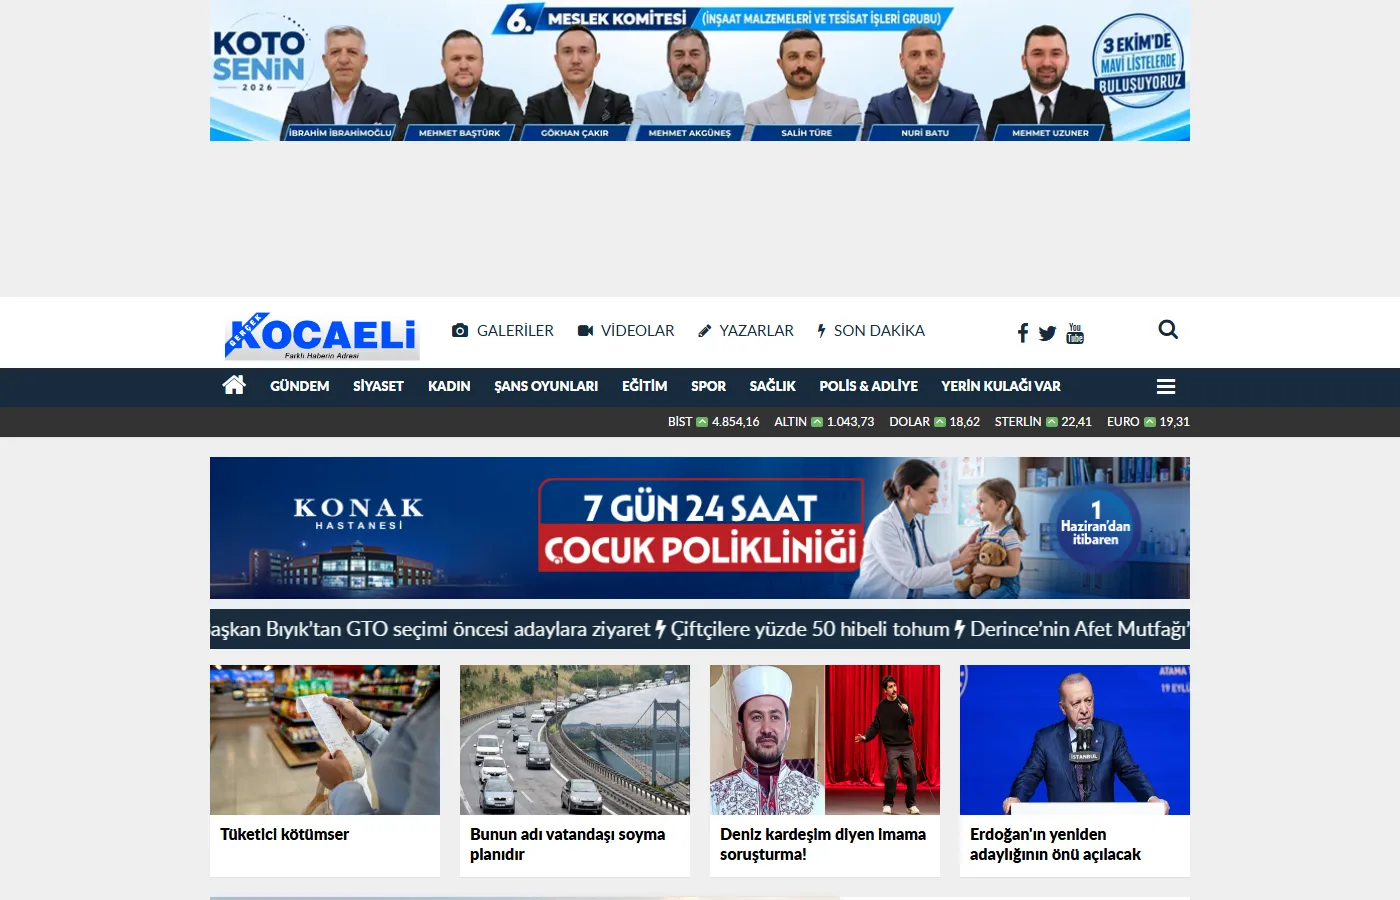Click EURO value 19,31
The image size is (1400, 900).
1174,422
